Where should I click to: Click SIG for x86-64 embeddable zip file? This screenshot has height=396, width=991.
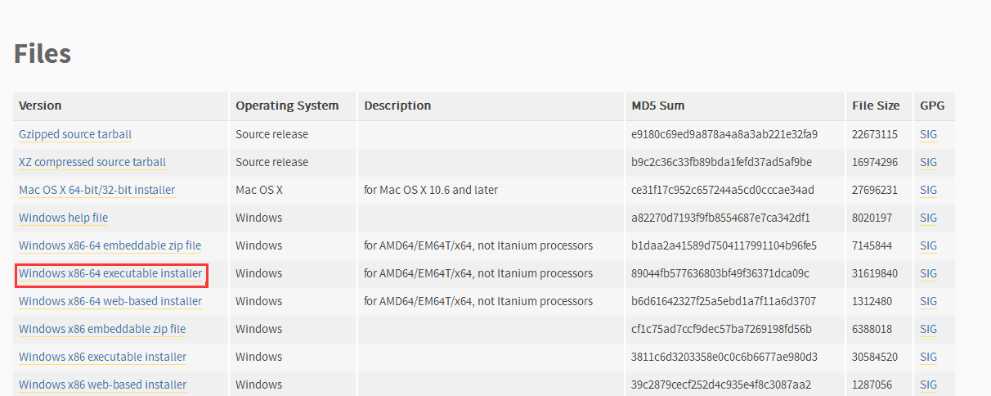coord(928,246)
